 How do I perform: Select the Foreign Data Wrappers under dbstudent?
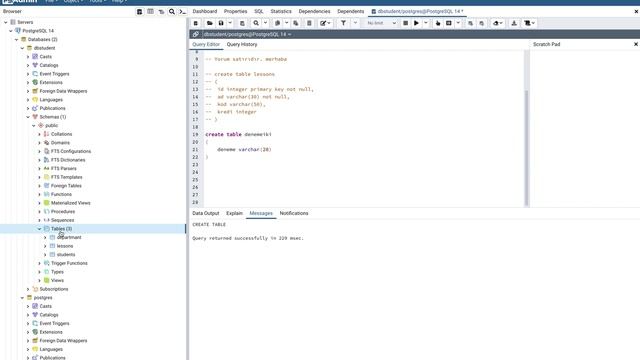[63, 91]
